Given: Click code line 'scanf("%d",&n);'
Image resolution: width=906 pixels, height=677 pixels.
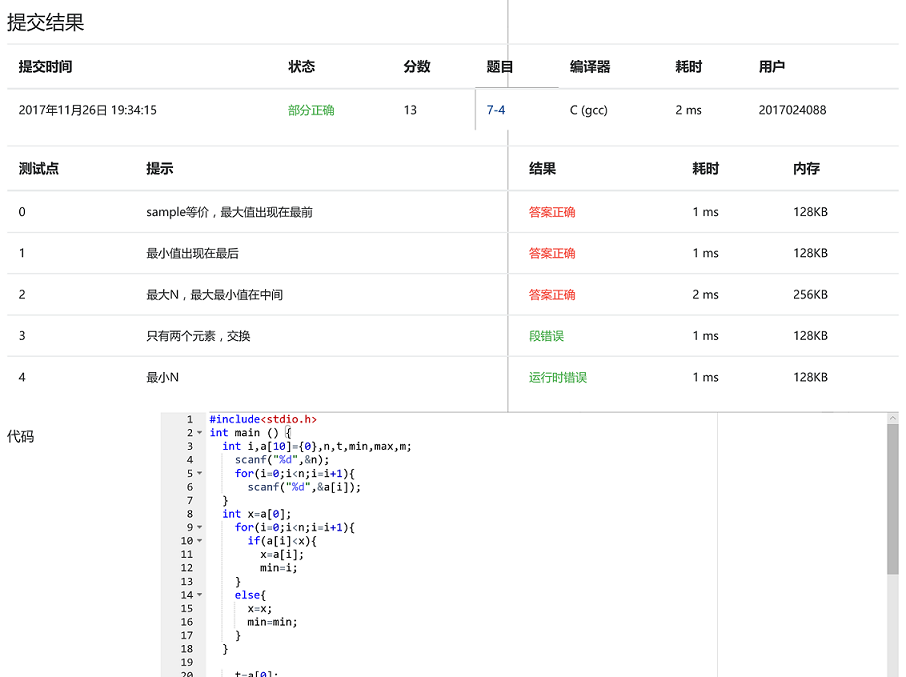Looking at the screenshot, I should click(x=282, y=460).
